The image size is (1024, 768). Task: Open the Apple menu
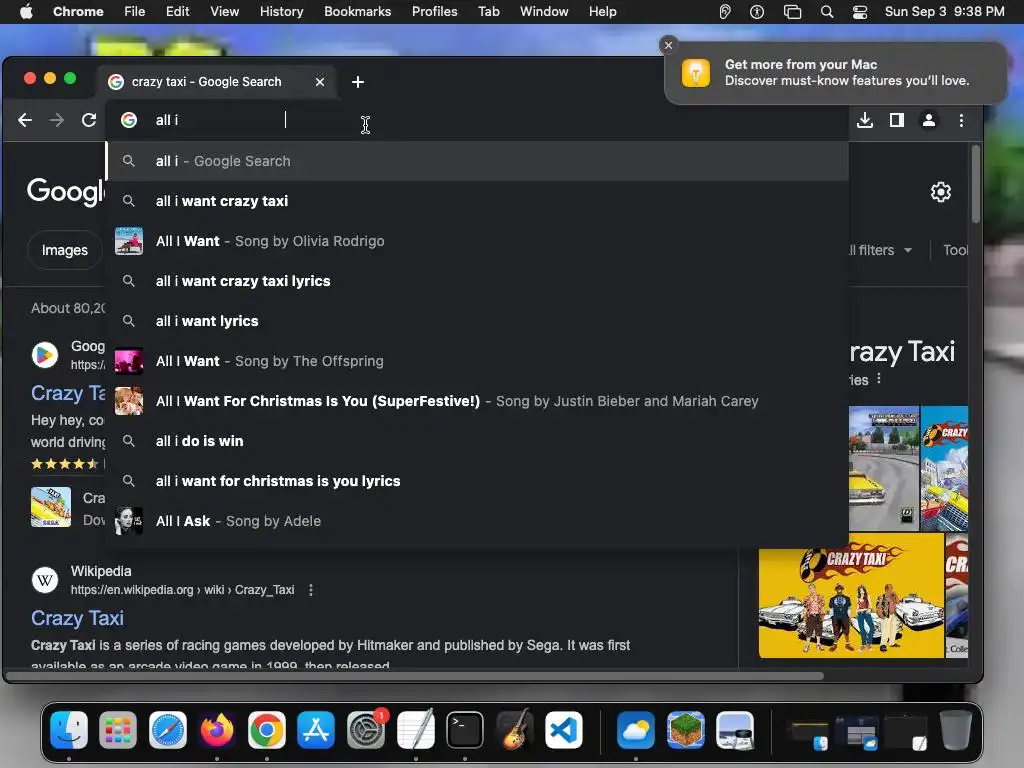pyautogui.click(x=26, y=12)
